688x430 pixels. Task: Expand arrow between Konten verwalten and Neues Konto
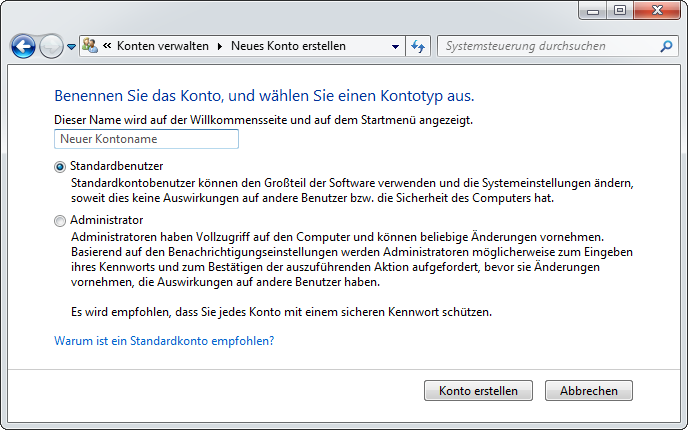(x=220, y=46)
